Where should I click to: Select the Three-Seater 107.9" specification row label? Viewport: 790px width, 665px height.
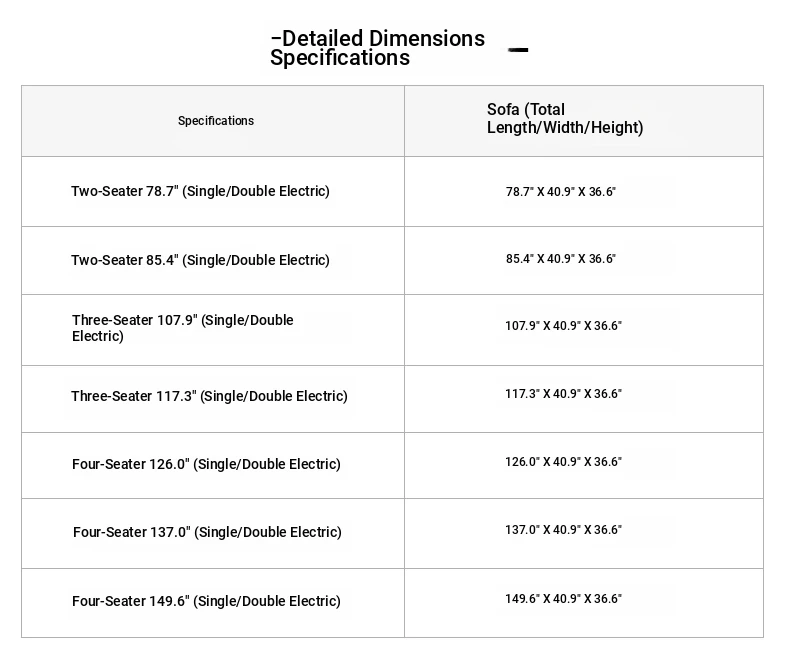tap(182, 328)
